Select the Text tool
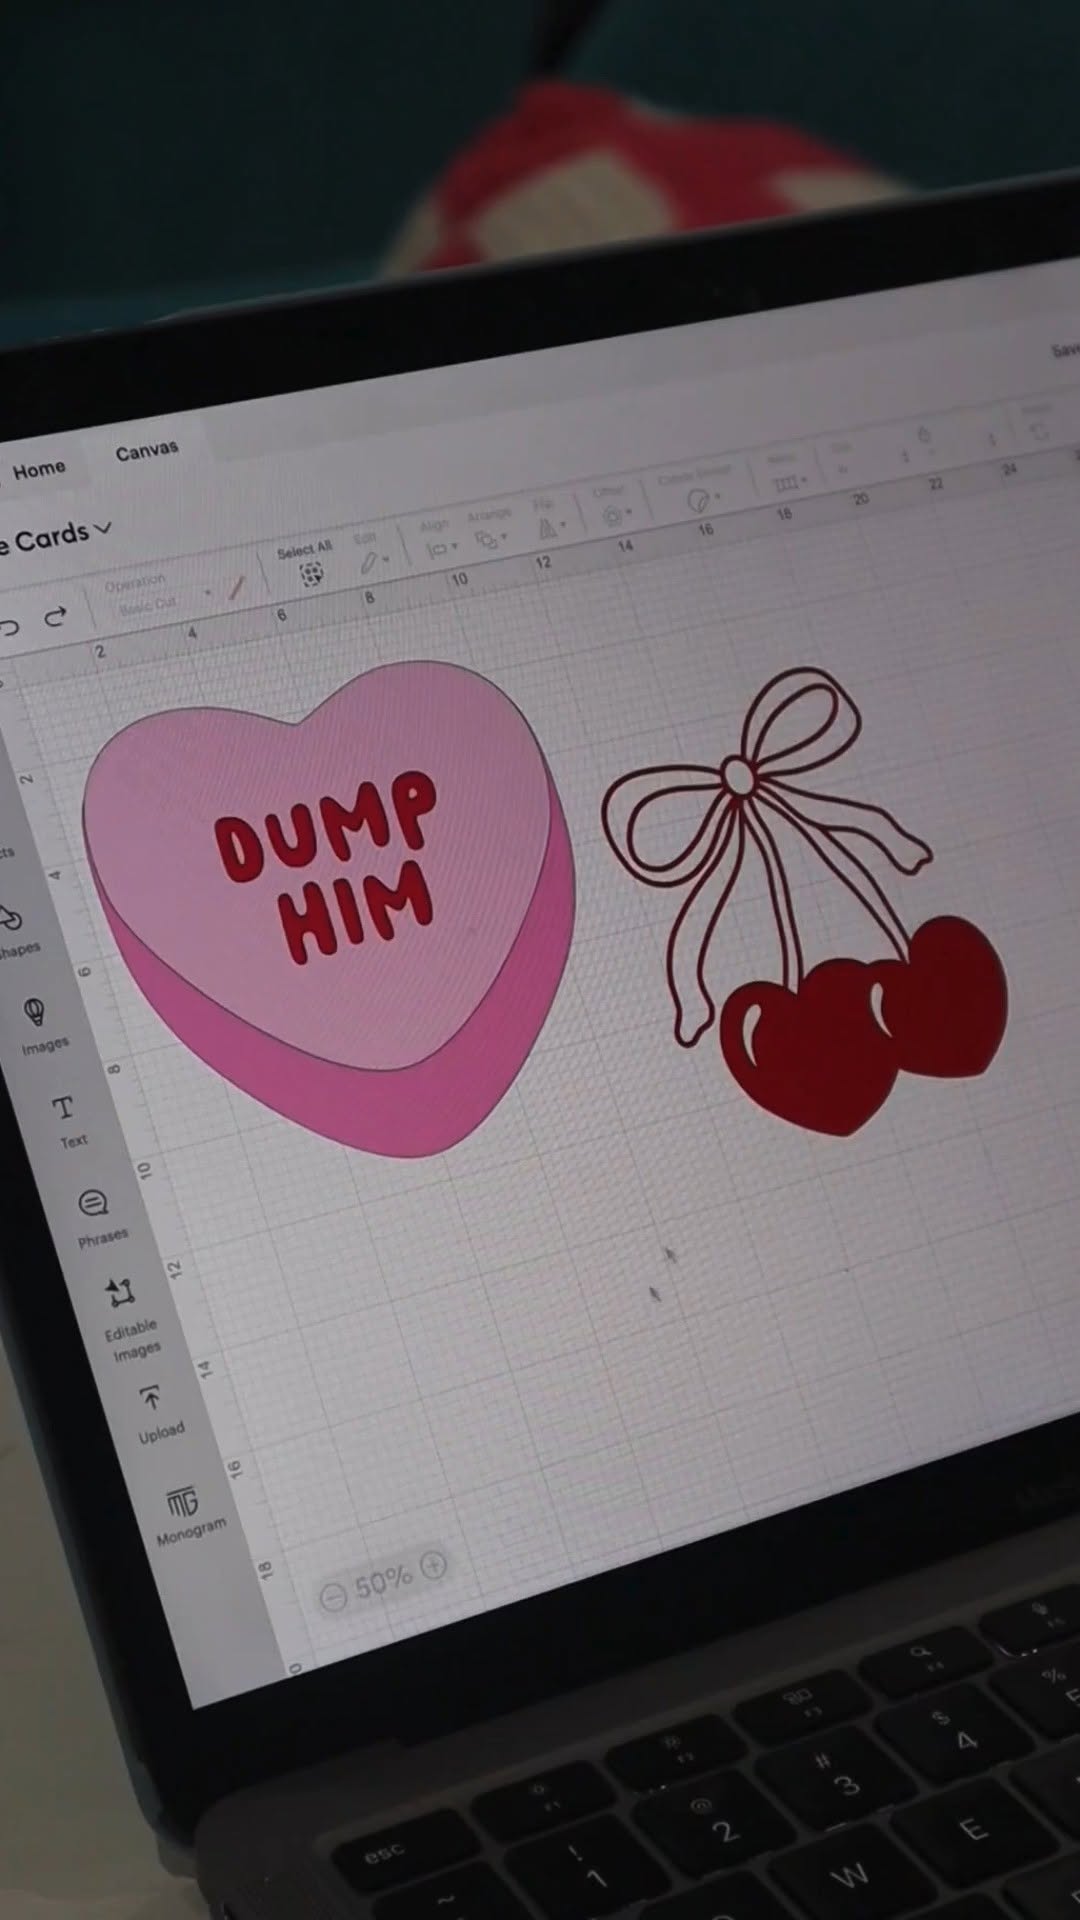The image size is (1080, 1920). [63, 1109]
